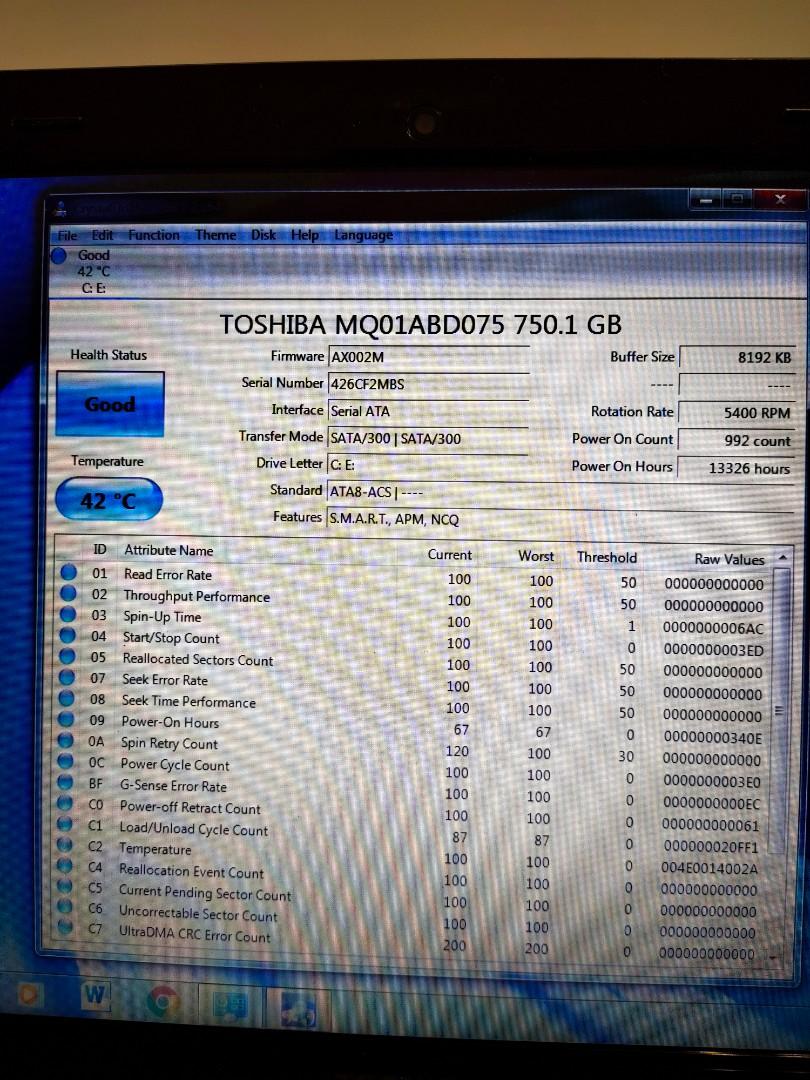The image size is (810, 1080).
Task: Open Windows Media Player from the taskbar
Action: (26, 995)
